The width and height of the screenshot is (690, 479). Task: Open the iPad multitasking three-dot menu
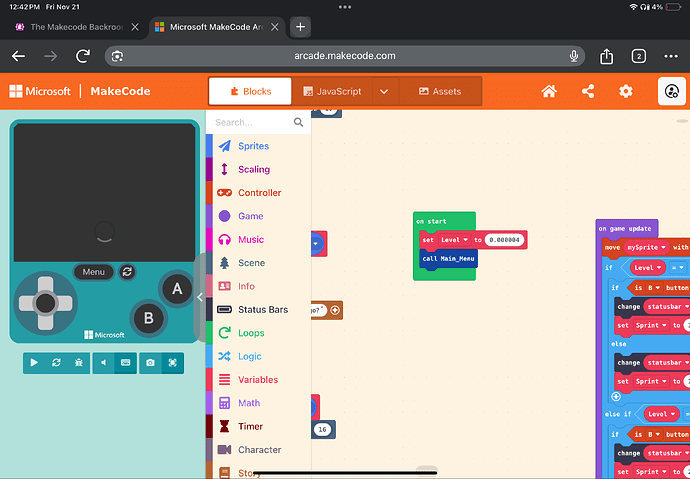click(345, 7)
